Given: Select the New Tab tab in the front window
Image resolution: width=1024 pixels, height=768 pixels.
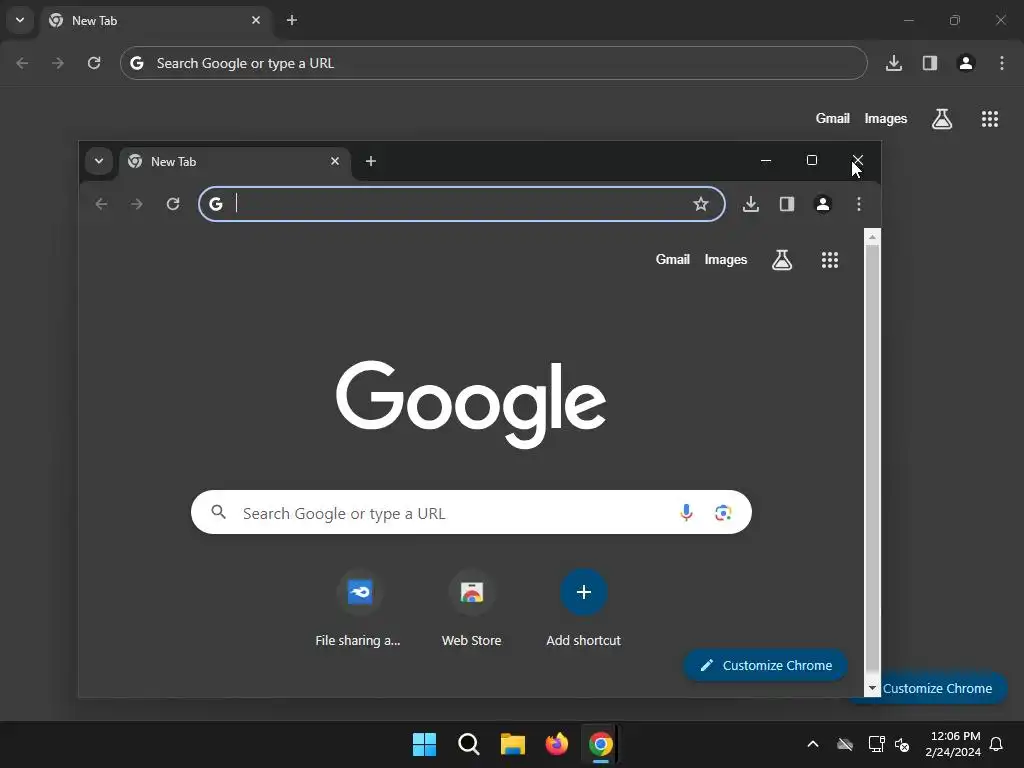Looking at the screenshot, I should 235,161.
